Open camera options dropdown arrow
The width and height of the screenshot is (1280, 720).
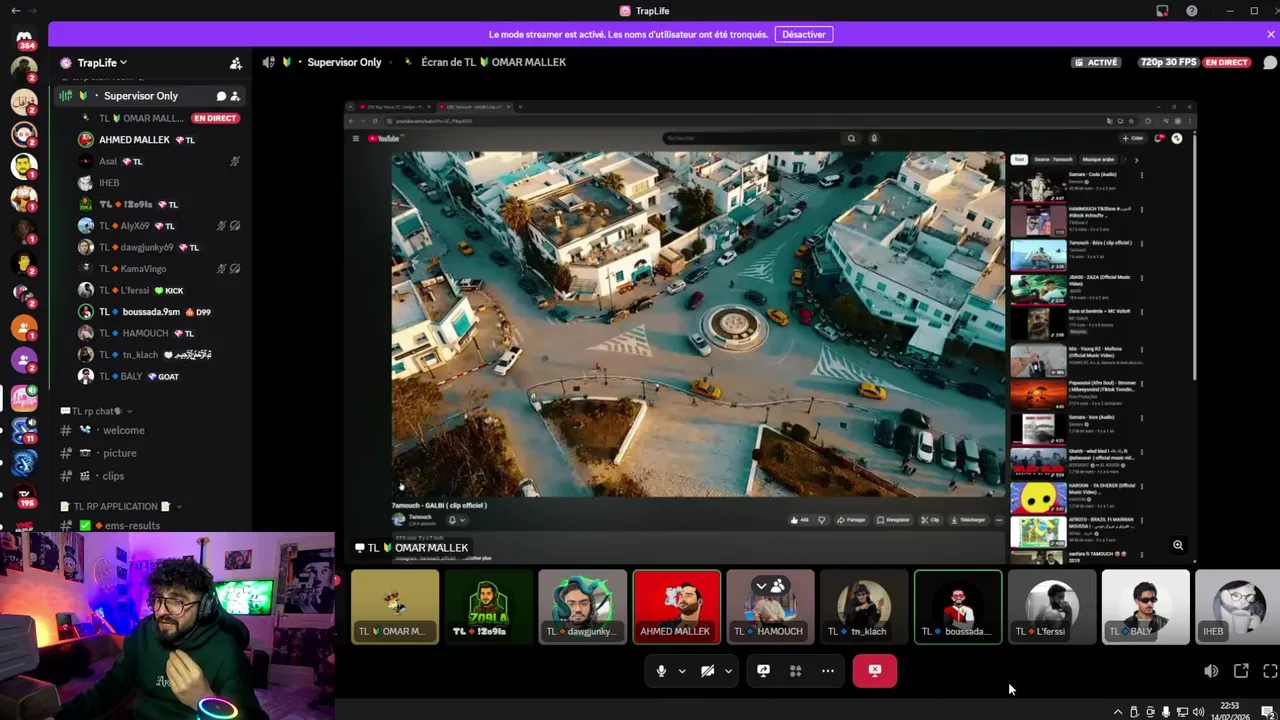pos(728,671)
